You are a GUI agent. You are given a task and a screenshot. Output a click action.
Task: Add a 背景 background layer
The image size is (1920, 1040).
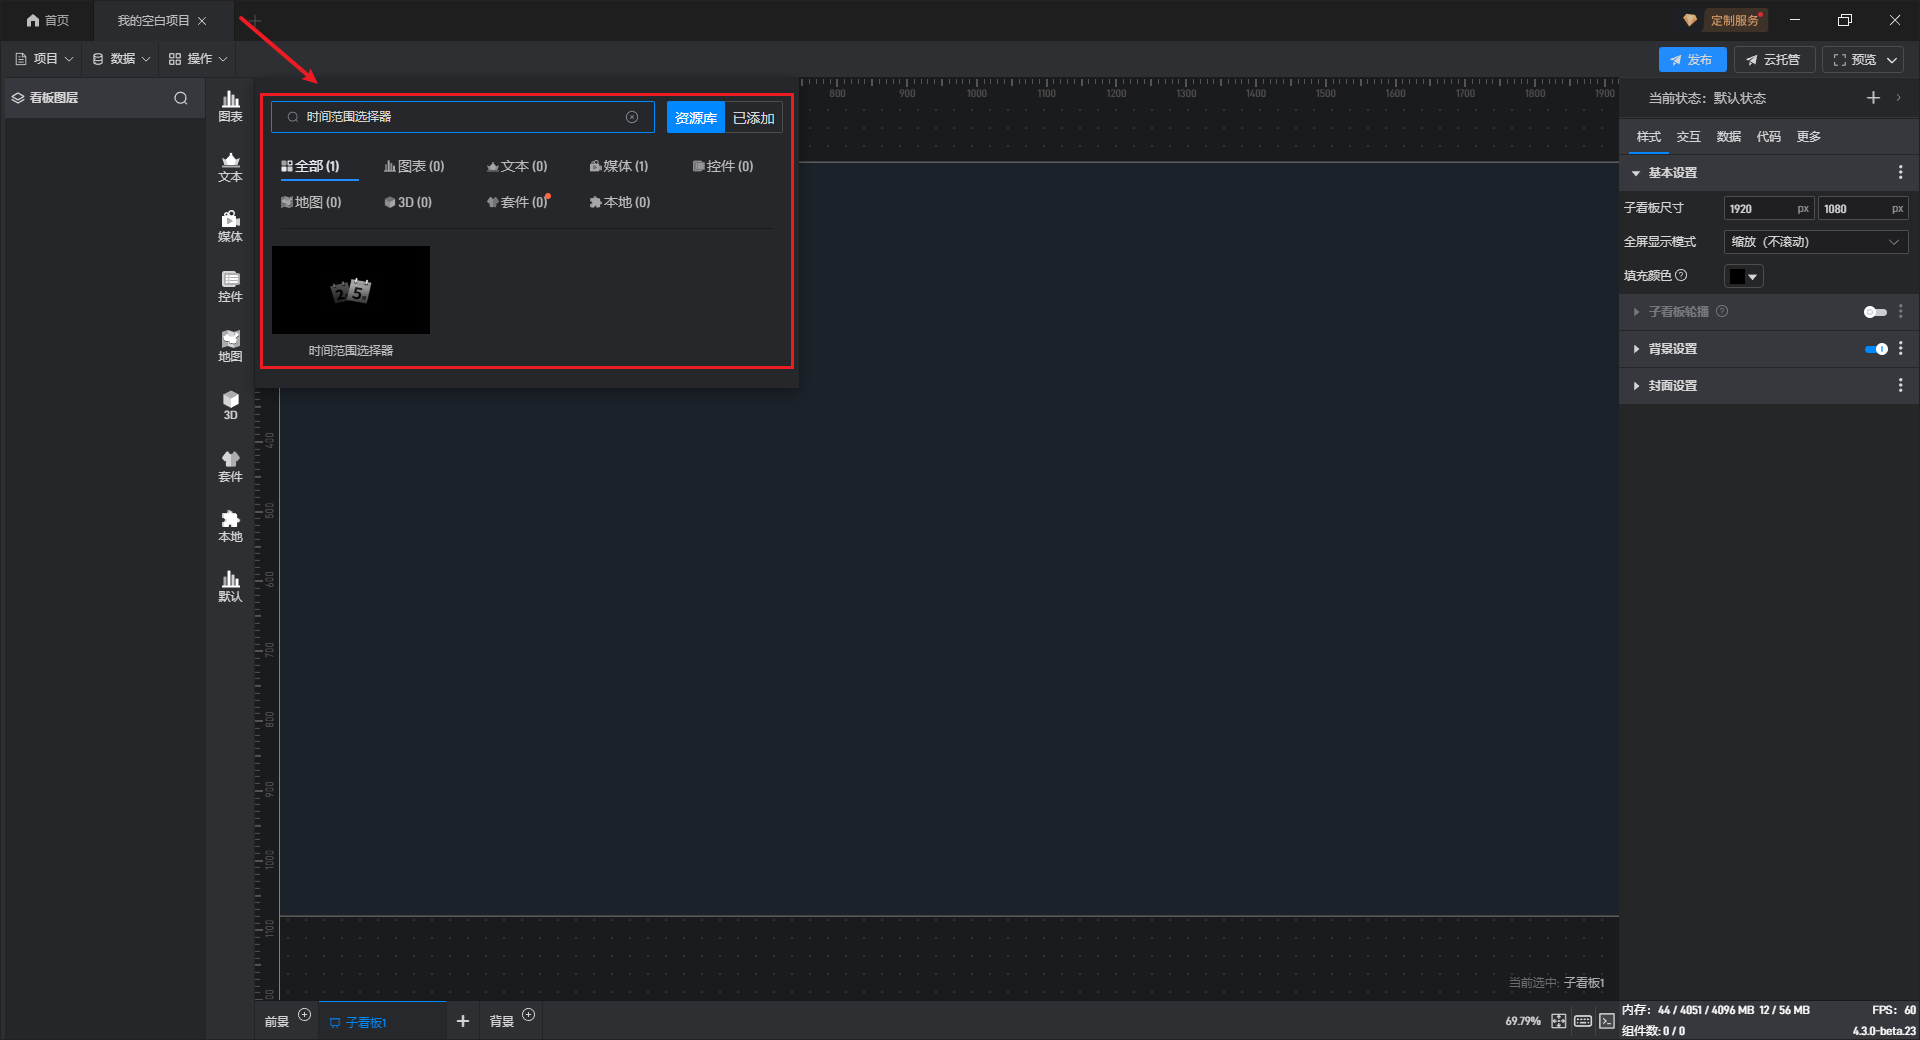(529, 1015)
